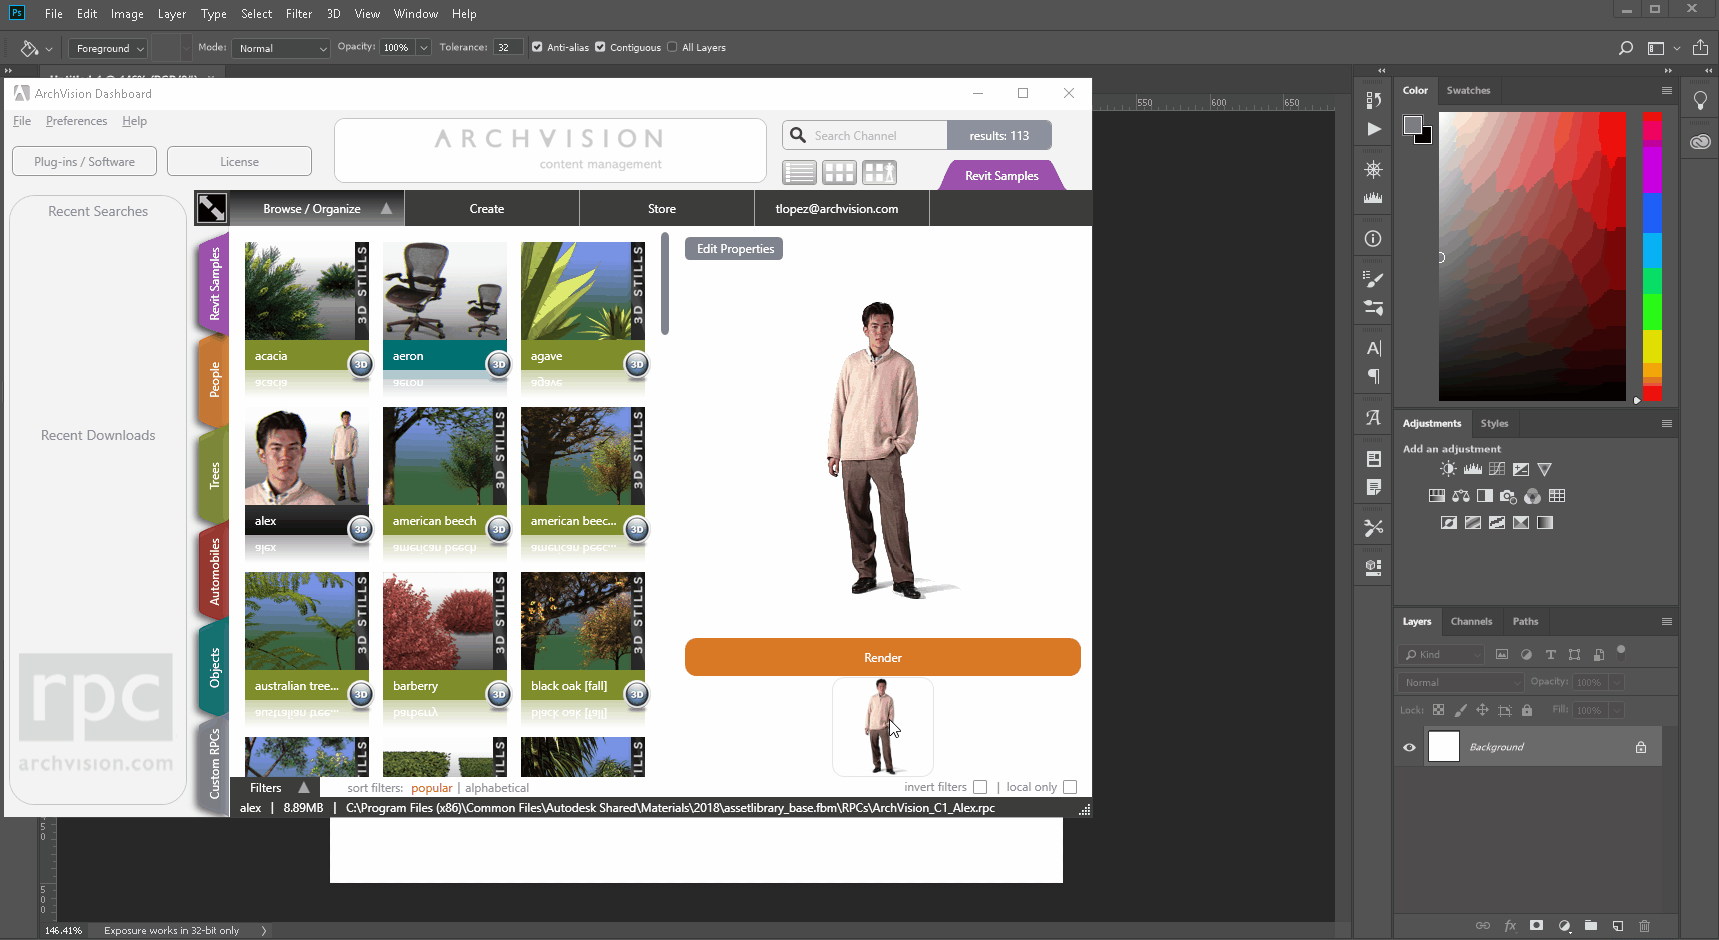Toggle the Anti-alias checkbox
Image resolution: width=1719 pixels, height=940 pixels.
click(x=537, y=47)
